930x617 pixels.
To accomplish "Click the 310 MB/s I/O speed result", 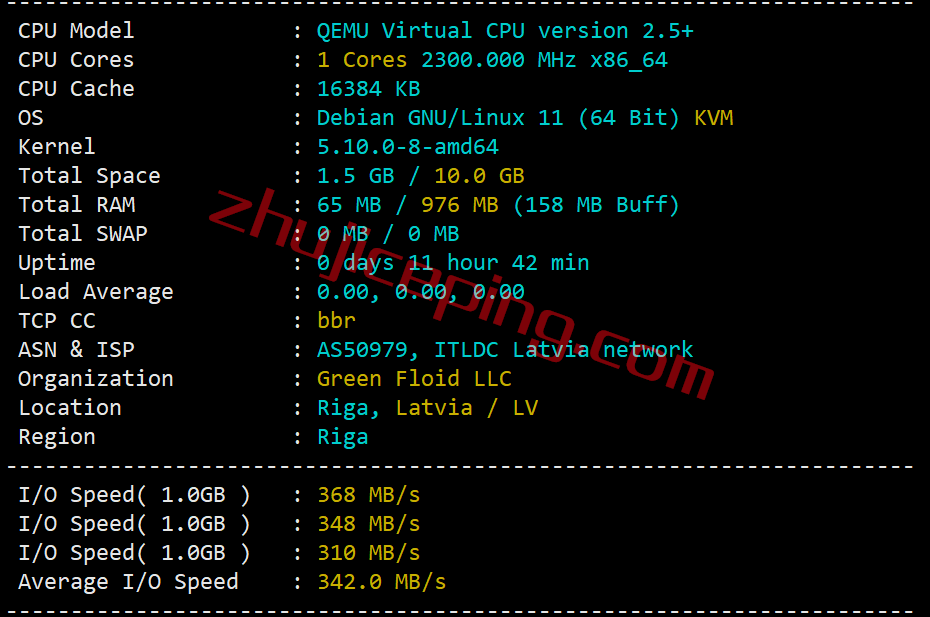I will pos(368,553).
